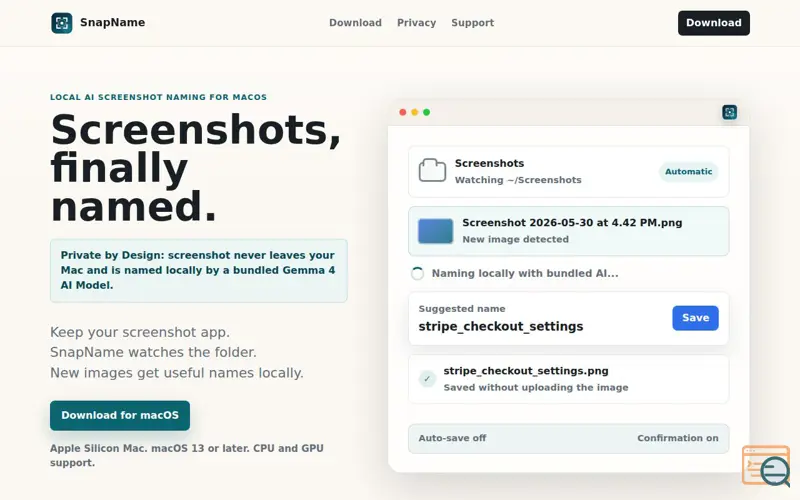Click the stripe_checkout_settings.png file name
800x500 pixels.
pos(526,371)
